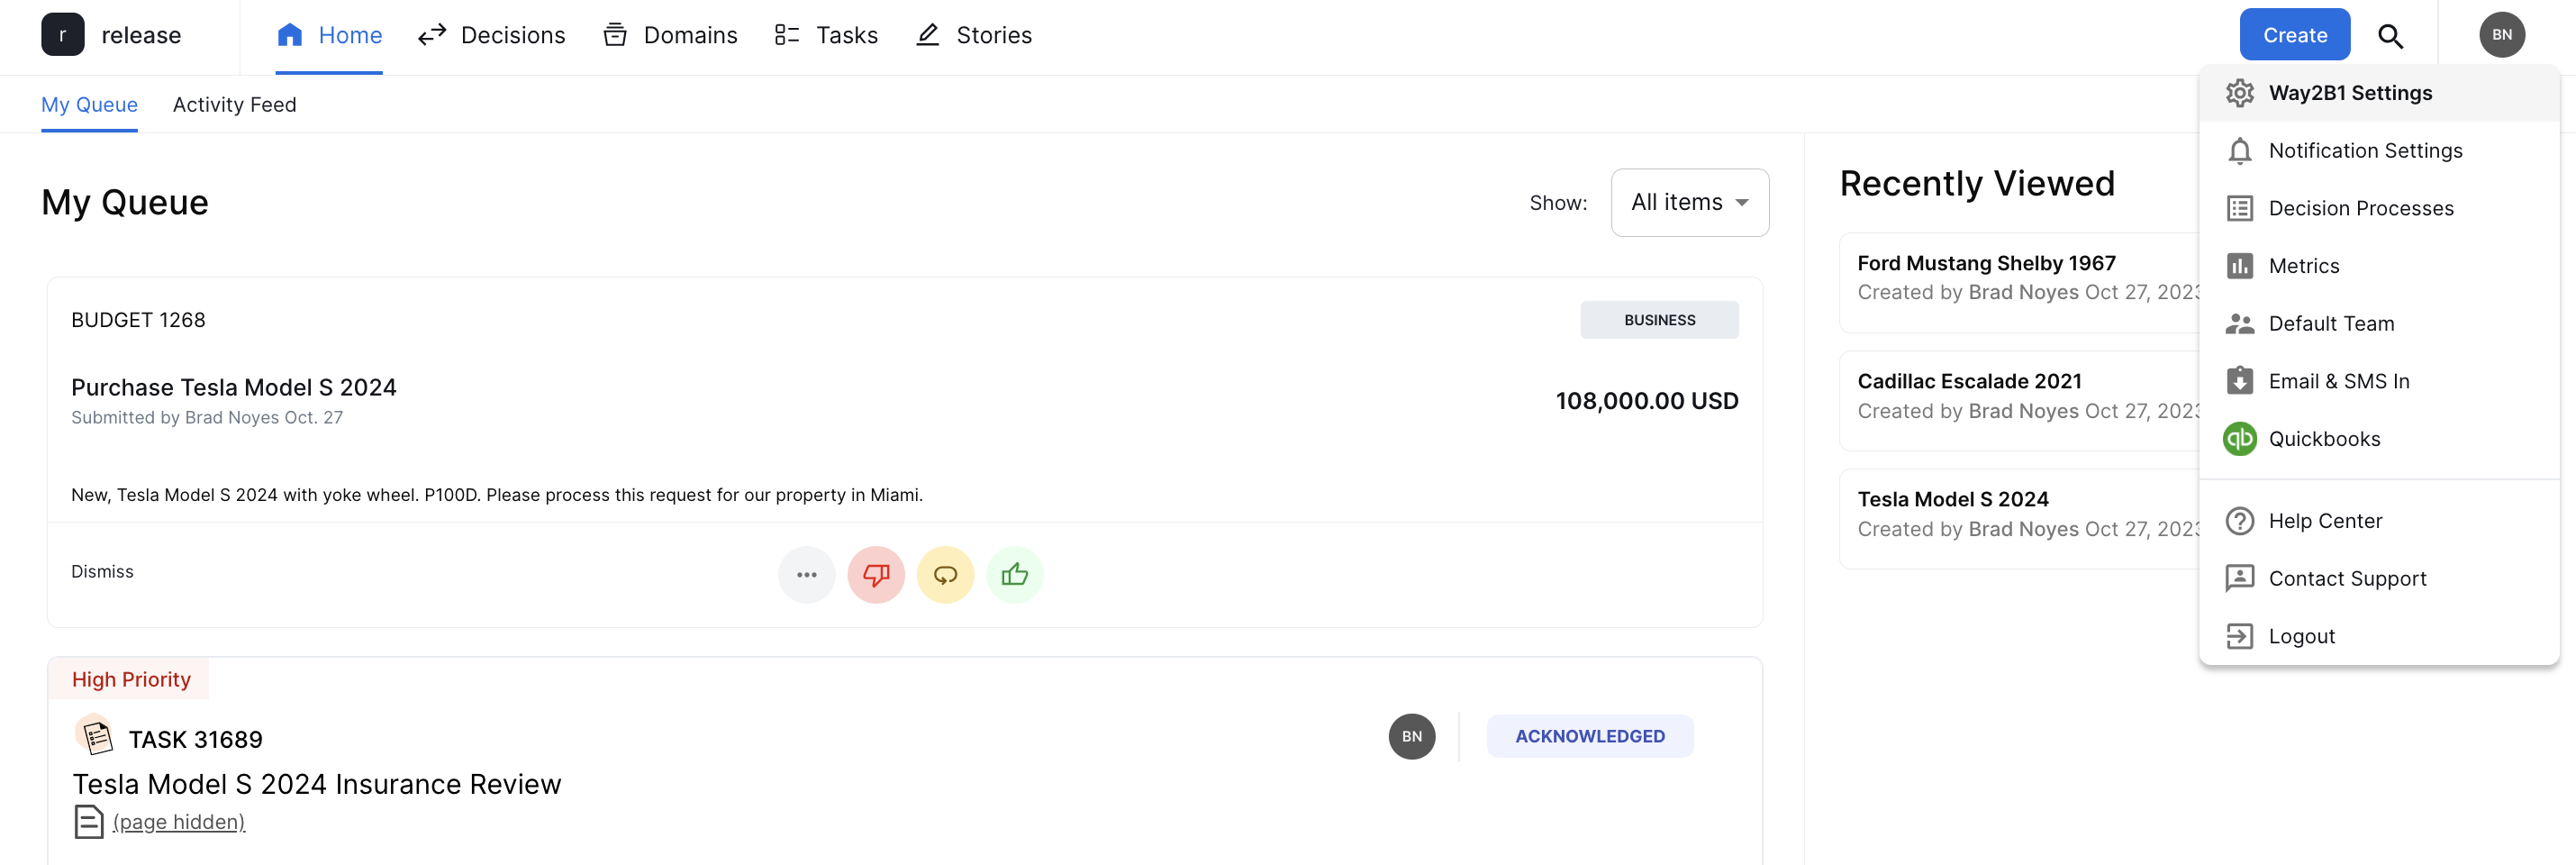
Task: Click the pencil icon beside Stories
Action: coord(928,35)
